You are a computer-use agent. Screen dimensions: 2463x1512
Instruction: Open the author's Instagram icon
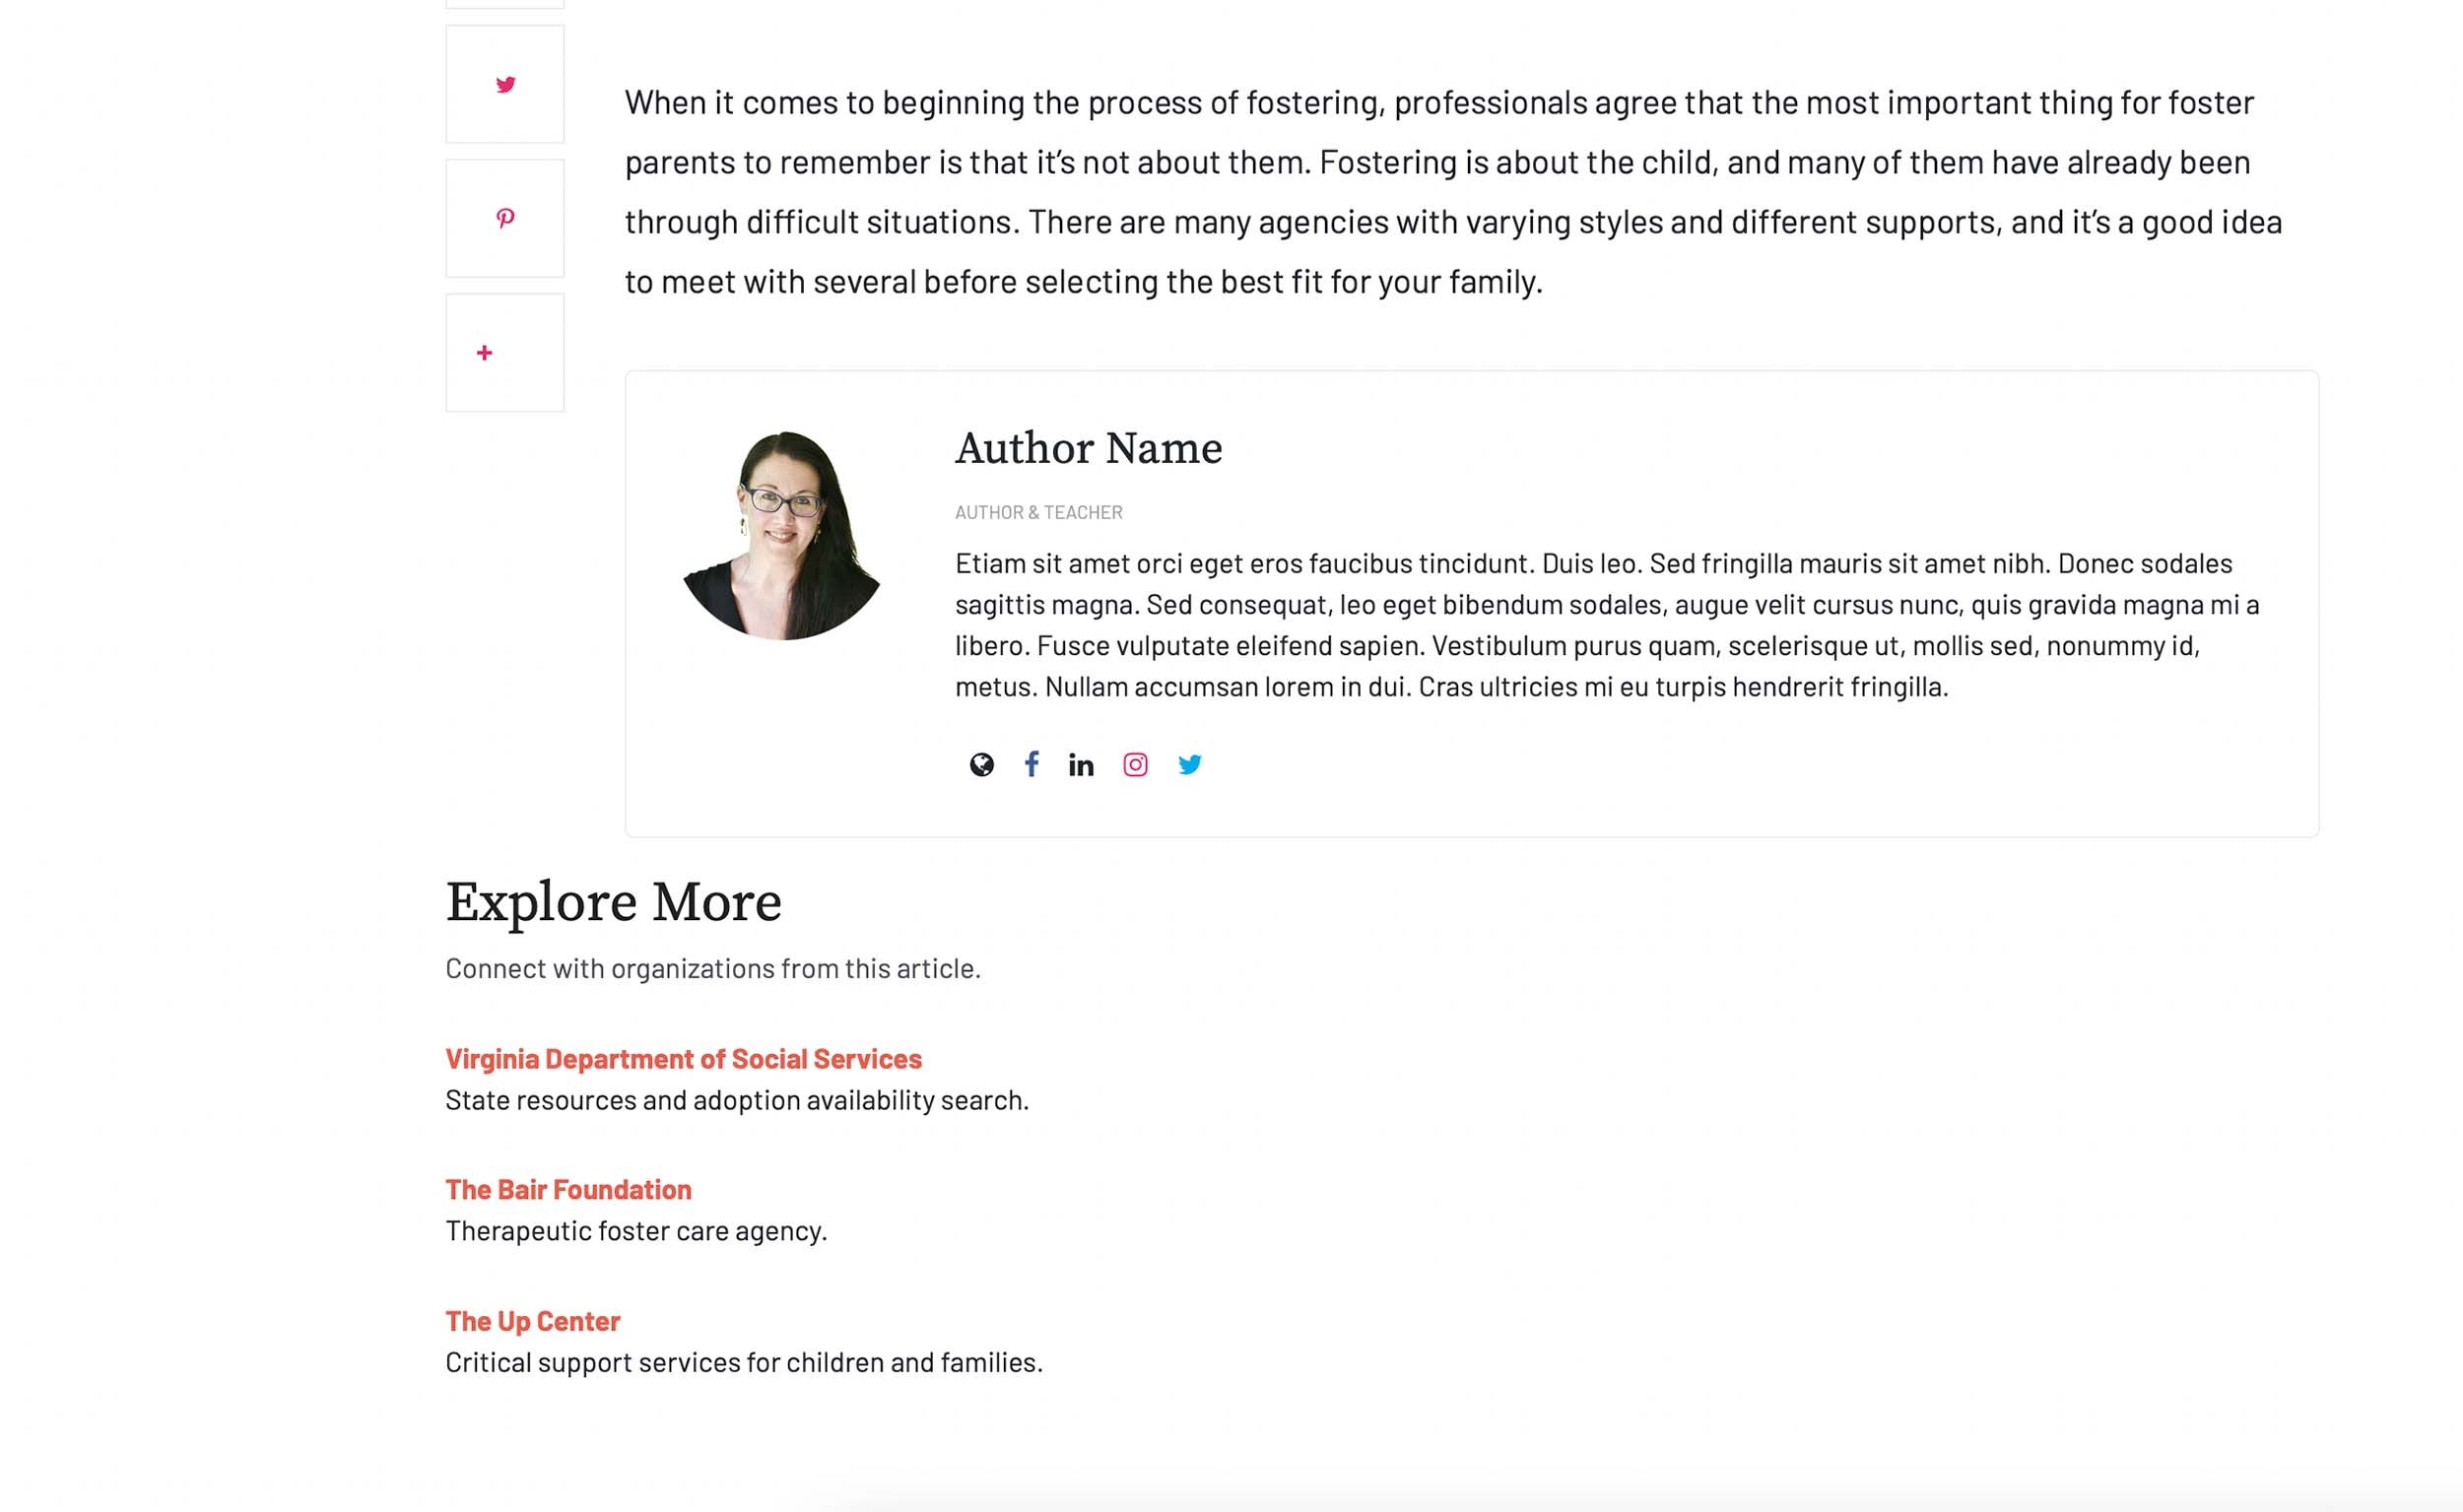[x=1135, y=765]
